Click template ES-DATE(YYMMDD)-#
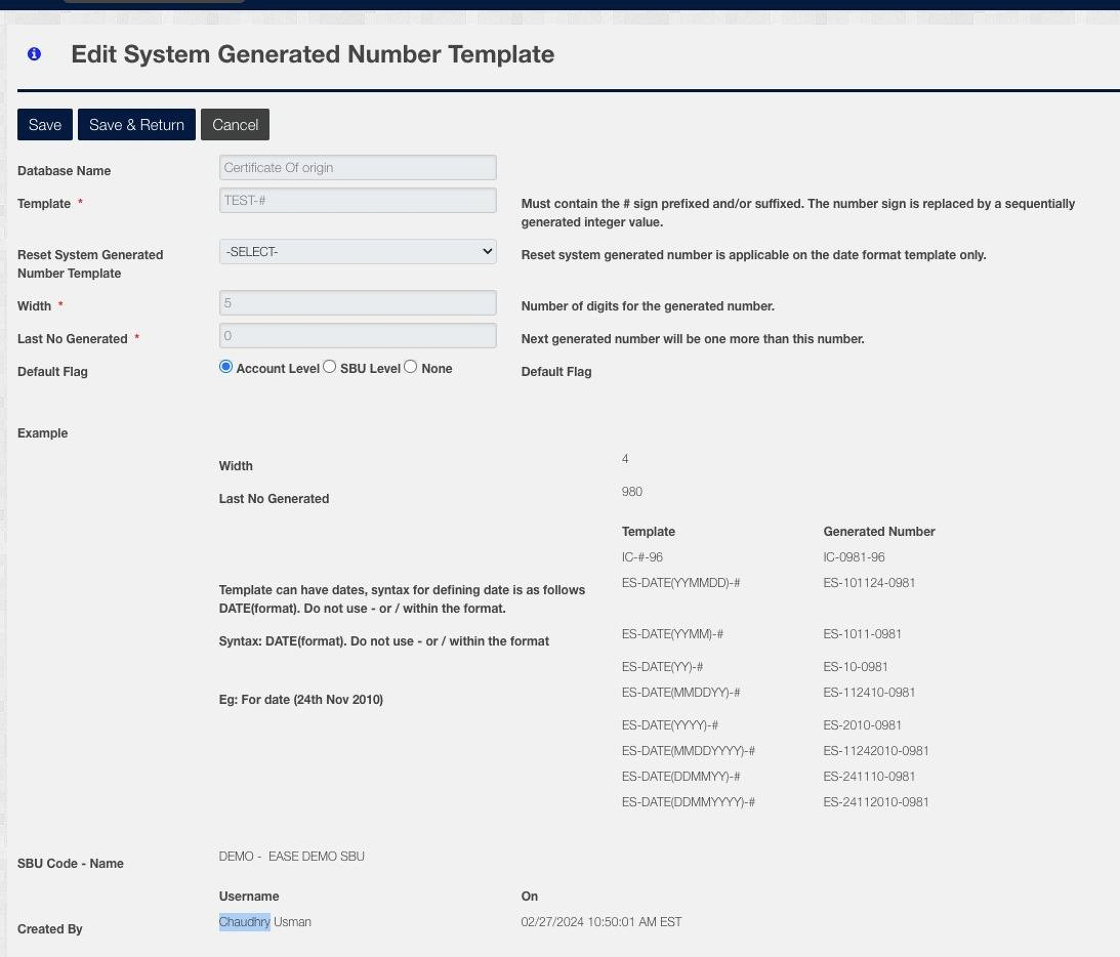Image resolution: width=1120 pixels, height=957 pixels. click(681, 583)
